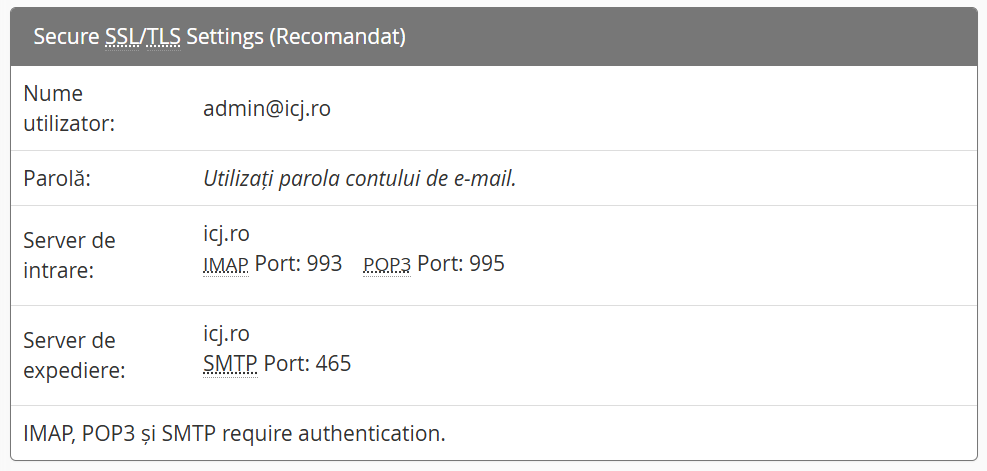Select the incoming server hostname icj.ro
The height and width of the screenshot is (471, 987).
[x=226, y=234]
